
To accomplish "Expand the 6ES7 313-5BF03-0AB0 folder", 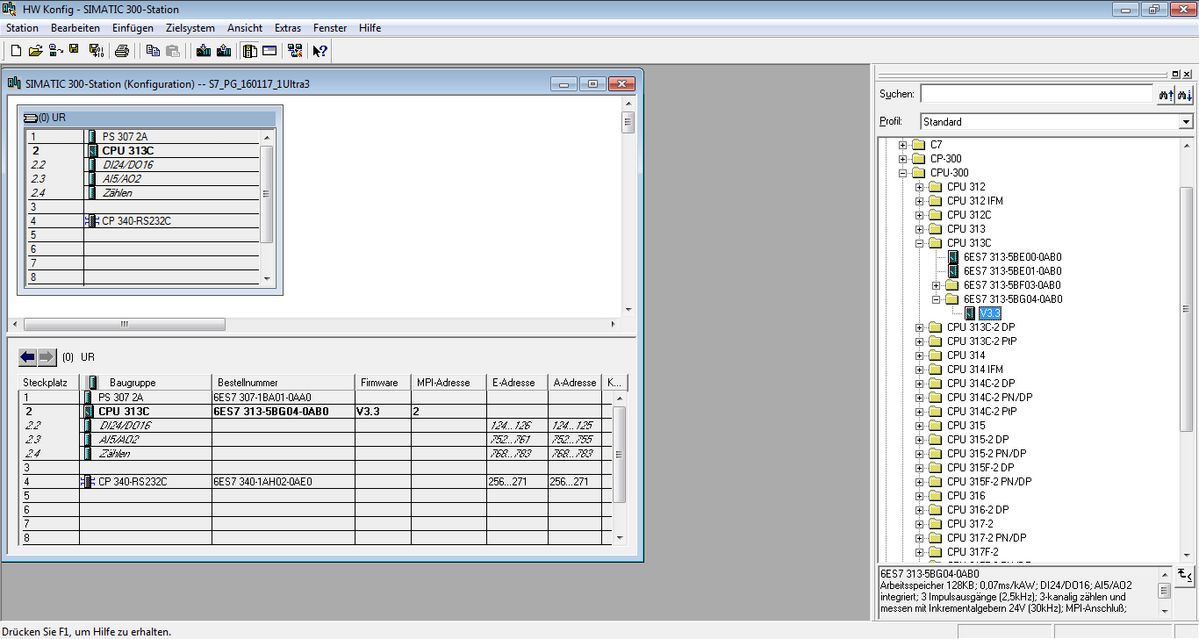I will [x=936, y=285].
